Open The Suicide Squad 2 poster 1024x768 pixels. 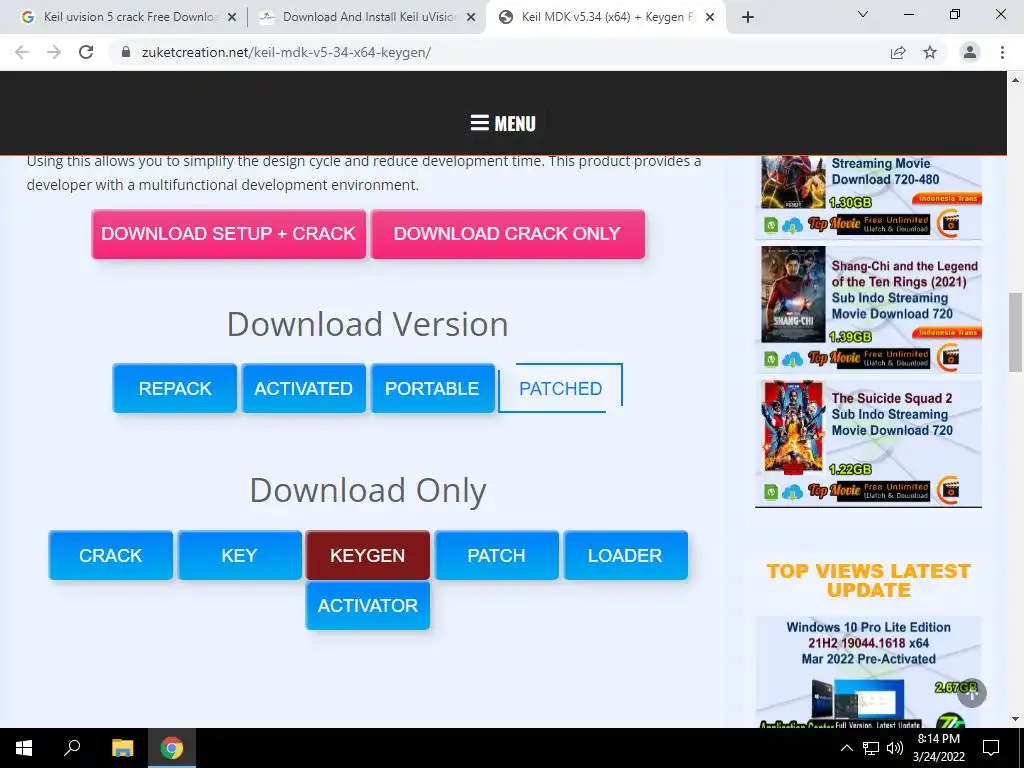(793, 428)
